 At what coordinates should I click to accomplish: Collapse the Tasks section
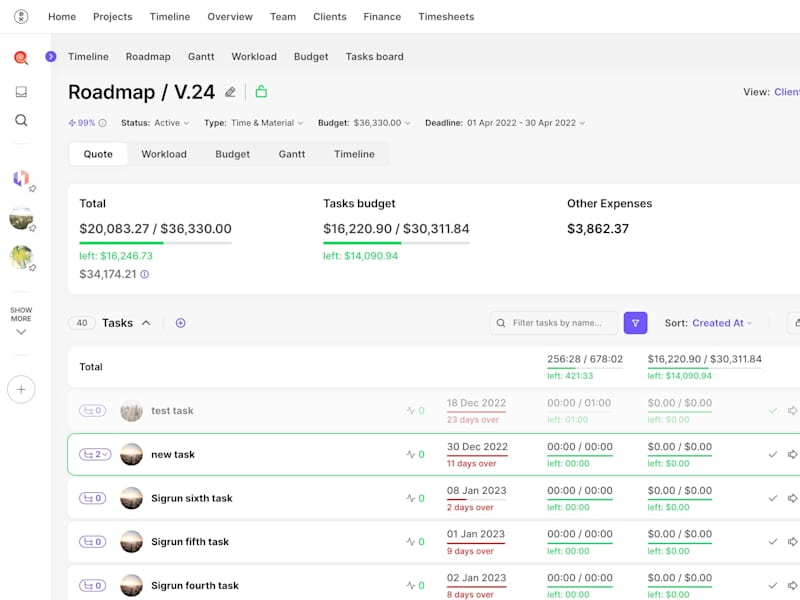pos(146,323)
